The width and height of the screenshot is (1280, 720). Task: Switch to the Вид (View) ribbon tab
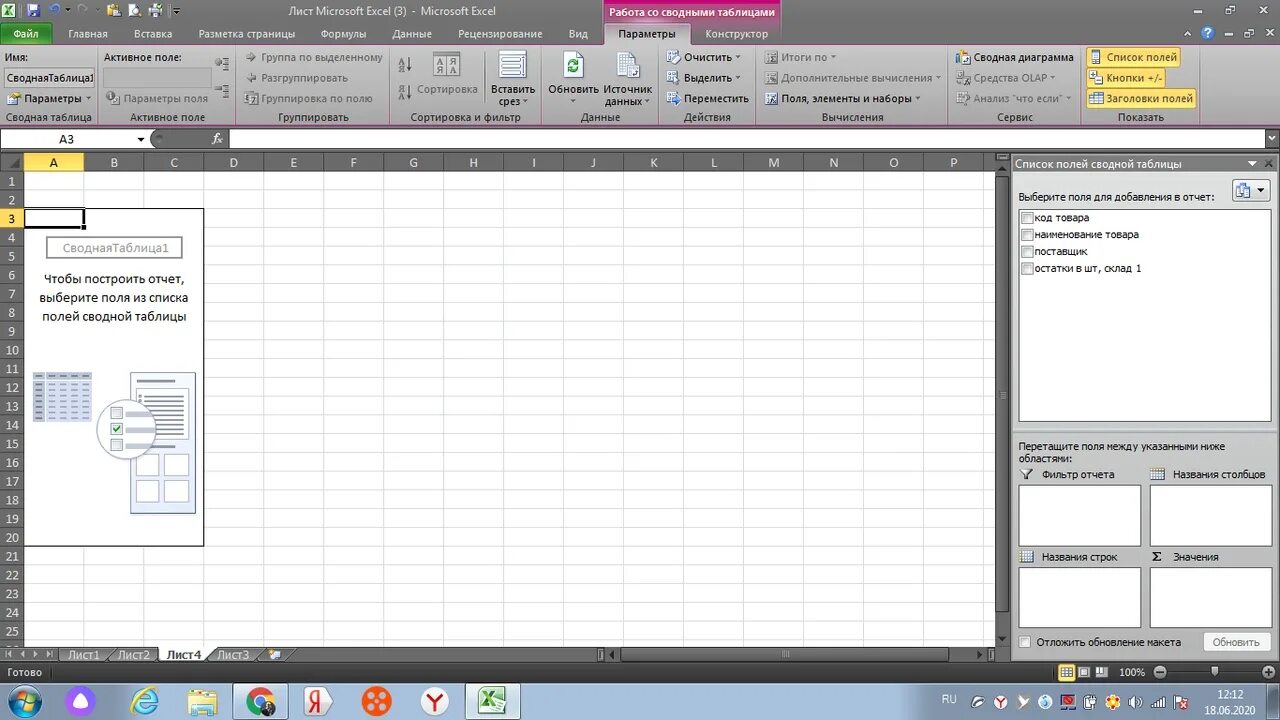[x=578, y=34]
